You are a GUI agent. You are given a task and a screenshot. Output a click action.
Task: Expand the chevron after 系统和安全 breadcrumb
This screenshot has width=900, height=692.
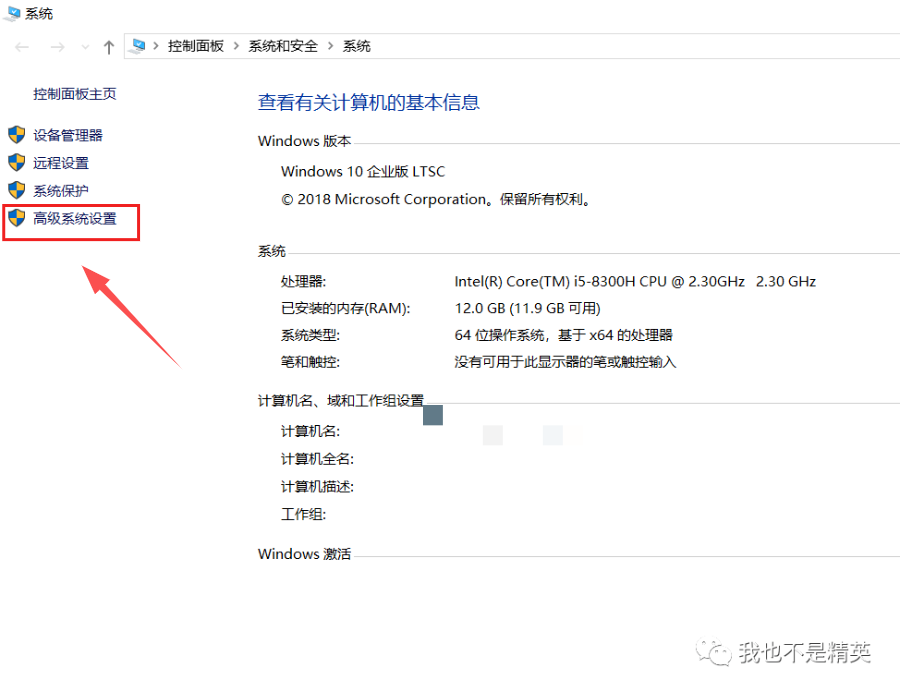point(330,46)
